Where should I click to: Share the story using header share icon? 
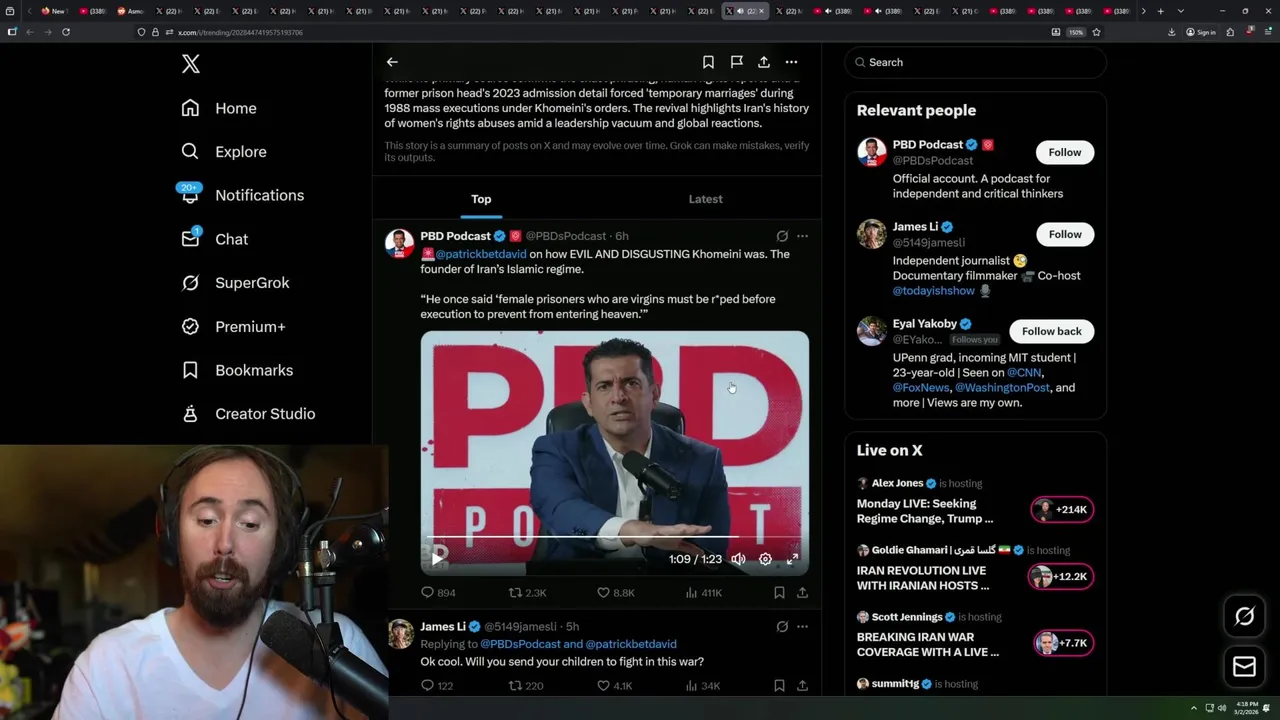(764, 62)
